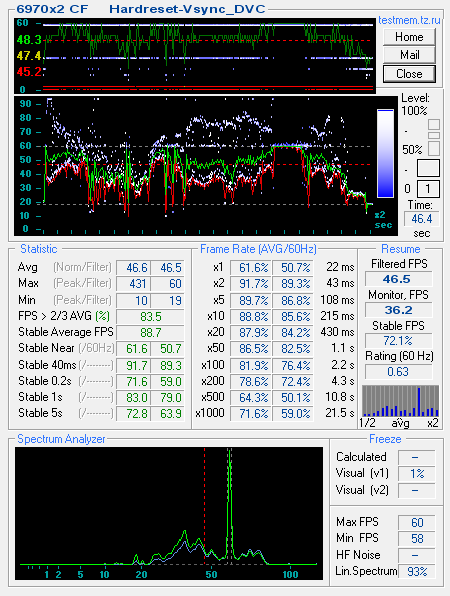Click the 48.3 green label in top graph
The width and height of the screenshot is (450, 596).
pyautogui.click(x=29, y=40)
